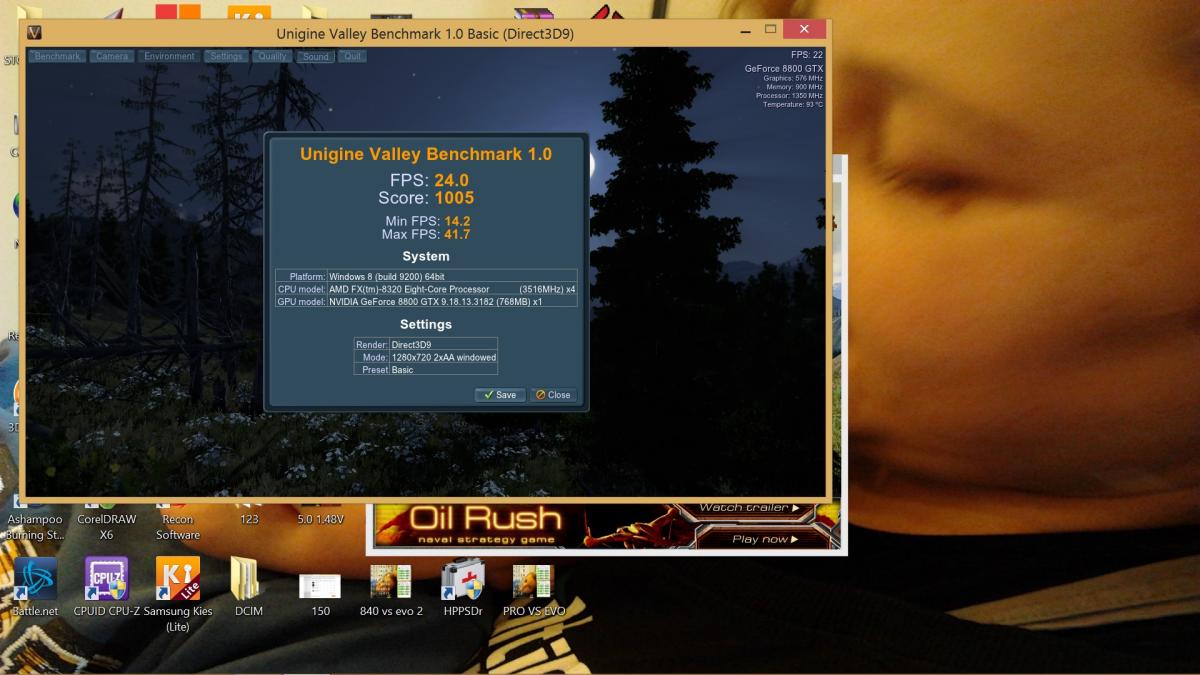Click the Score 1005 value
The width and height of the screenshot is (1200, 675).
pyautogui.click(x=454, y=198)
